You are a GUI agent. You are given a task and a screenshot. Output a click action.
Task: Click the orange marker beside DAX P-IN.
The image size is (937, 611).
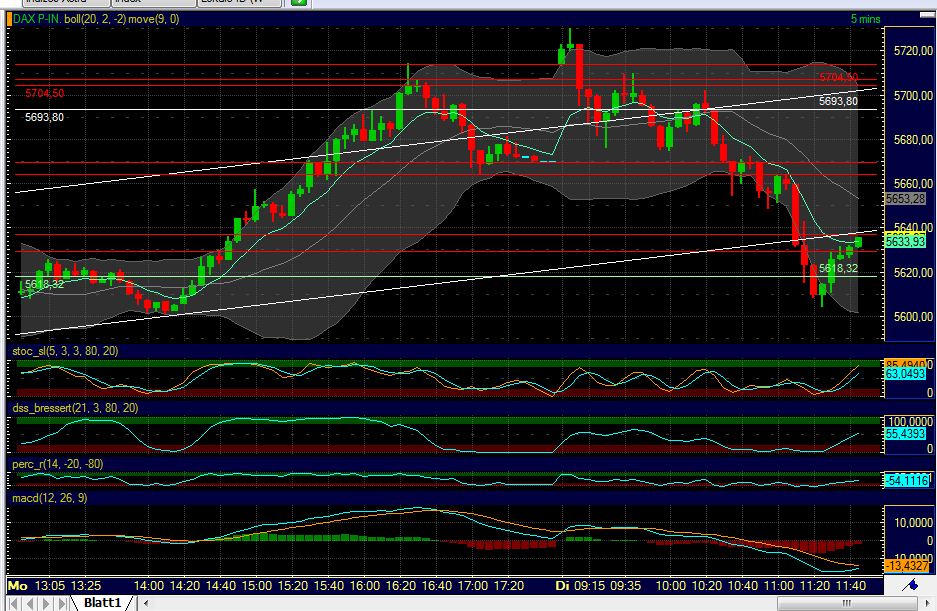click(x=9, y=19)
